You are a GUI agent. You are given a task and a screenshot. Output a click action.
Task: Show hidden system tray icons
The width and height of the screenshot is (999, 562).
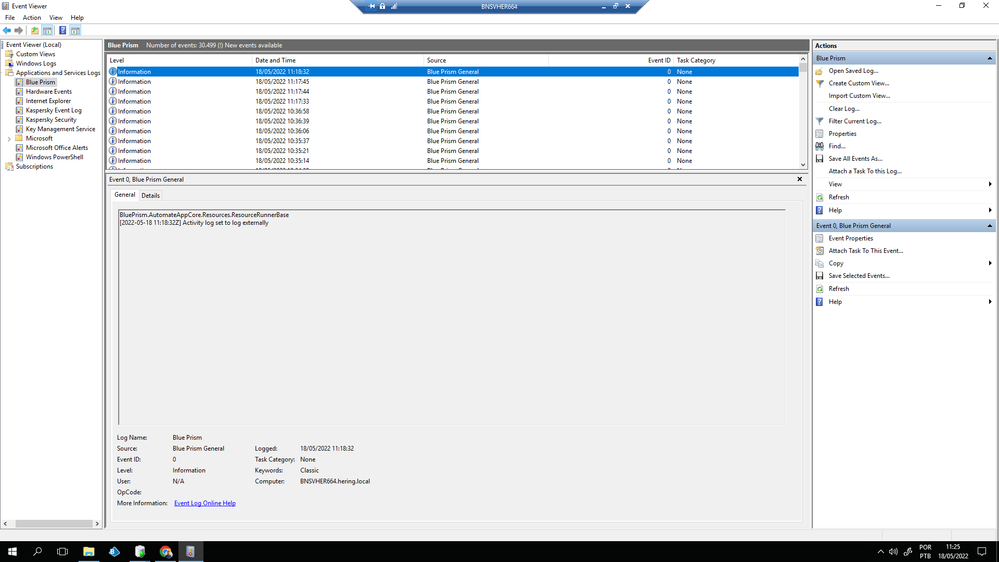click(880, 552)
